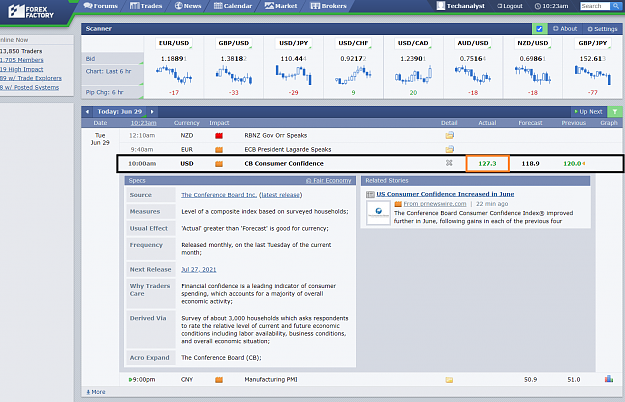Screen dimensions: 625x402
Task: Select the USD/CAD pair label
Action: 413,43
